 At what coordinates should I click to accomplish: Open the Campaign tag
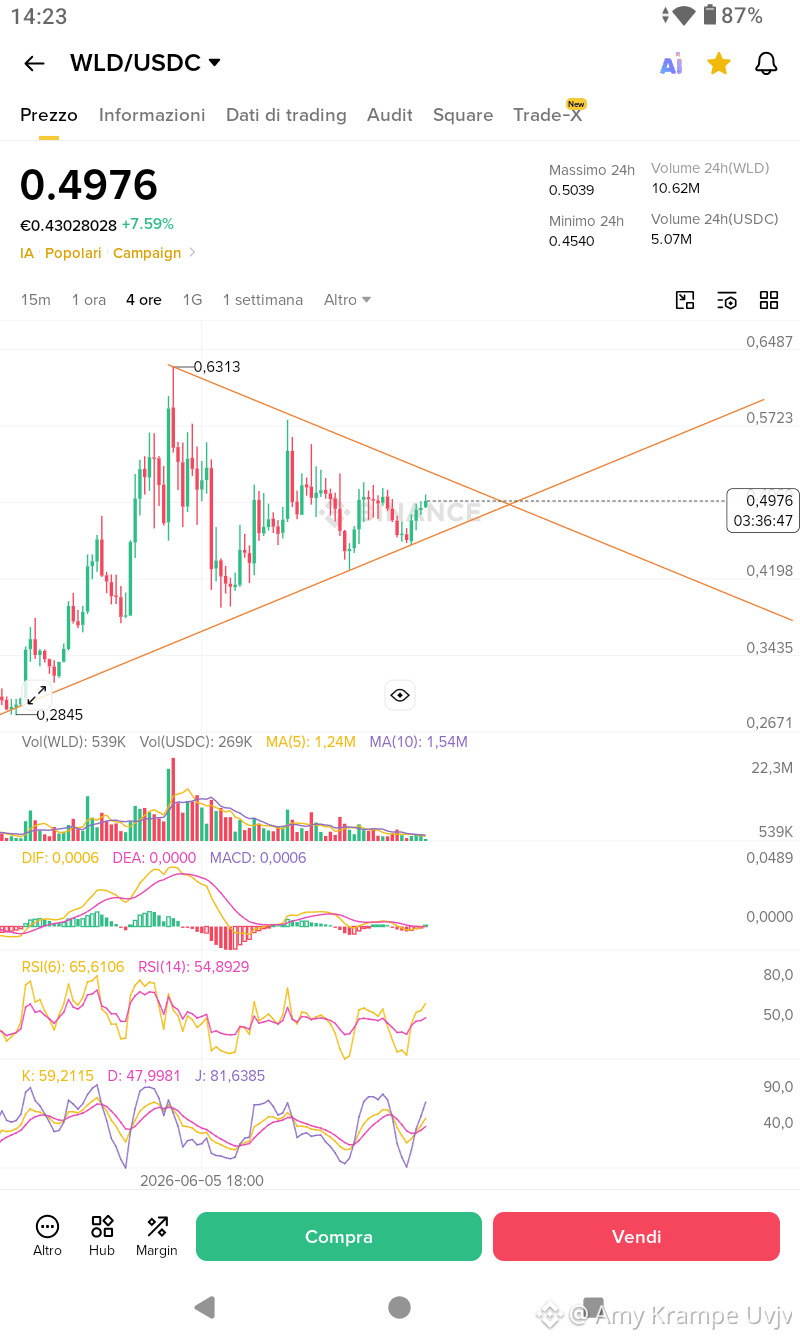tap(147, 253)
